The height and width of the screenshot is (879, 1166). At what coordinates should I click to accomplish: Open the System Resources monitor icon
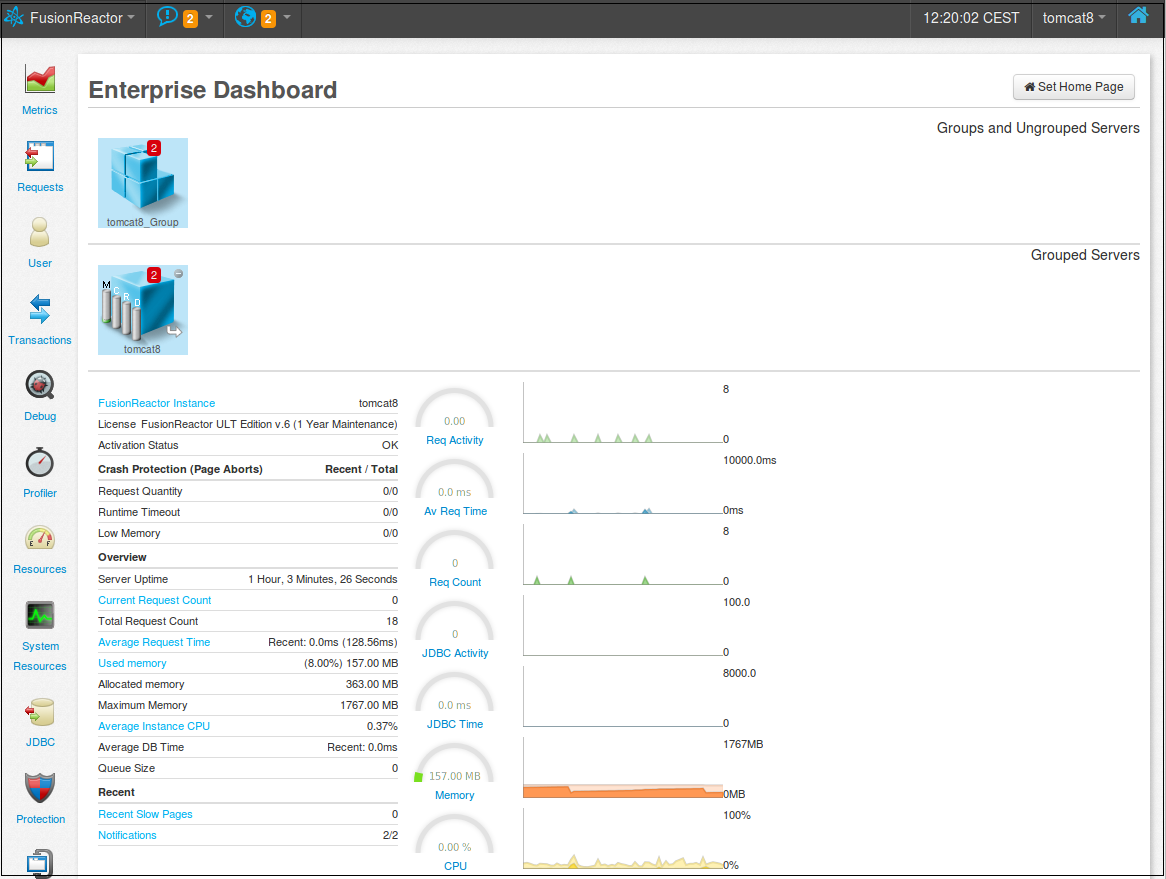[40, 616]
